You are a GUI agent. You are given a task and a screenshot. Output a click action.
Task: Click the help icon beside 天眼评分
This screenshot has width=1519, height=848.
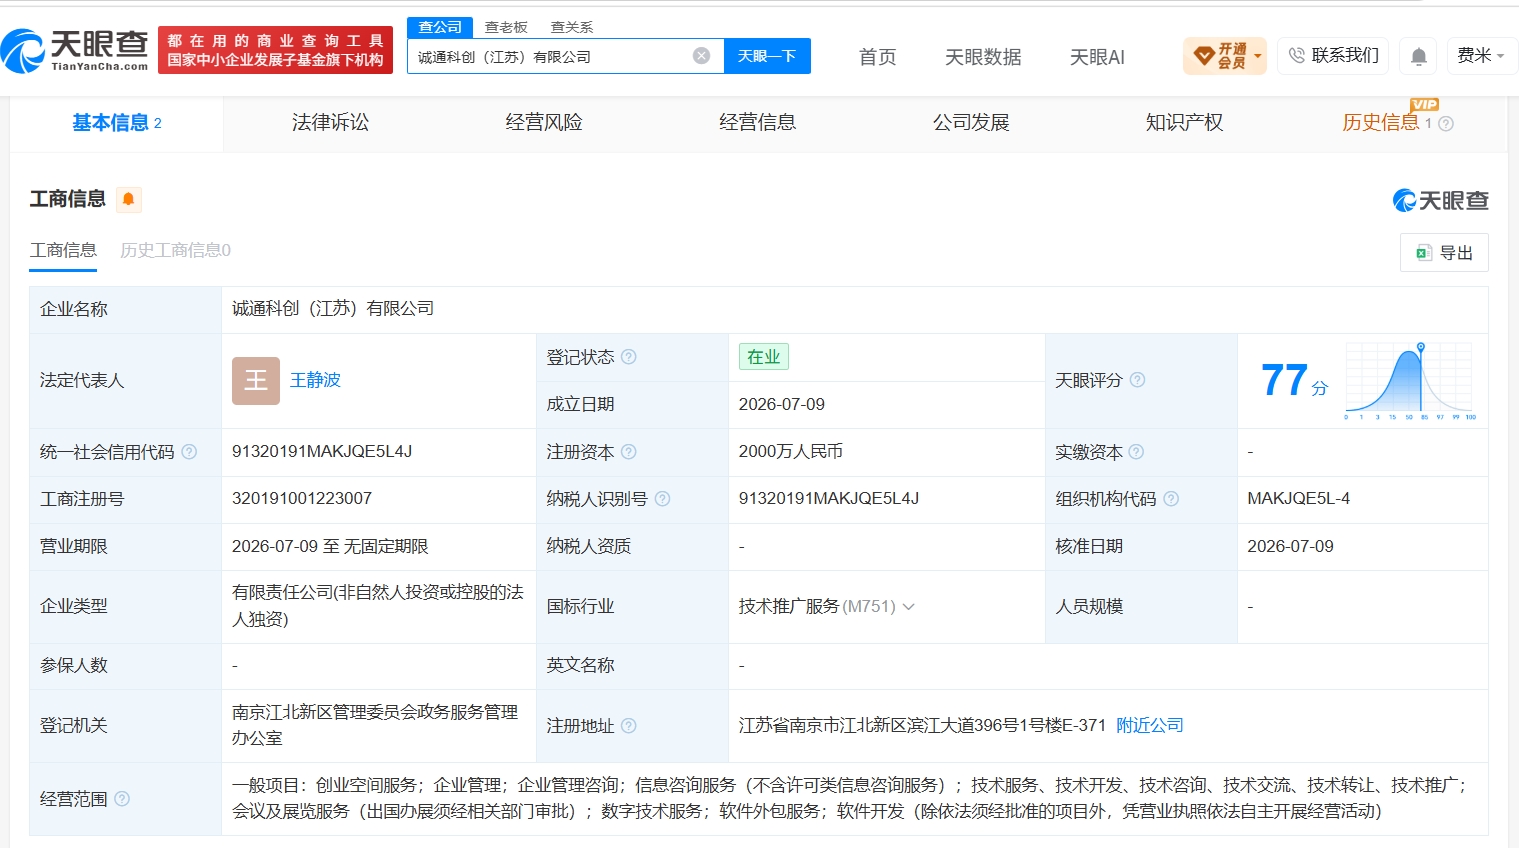pyautogui.click(x=1137, y=380)
